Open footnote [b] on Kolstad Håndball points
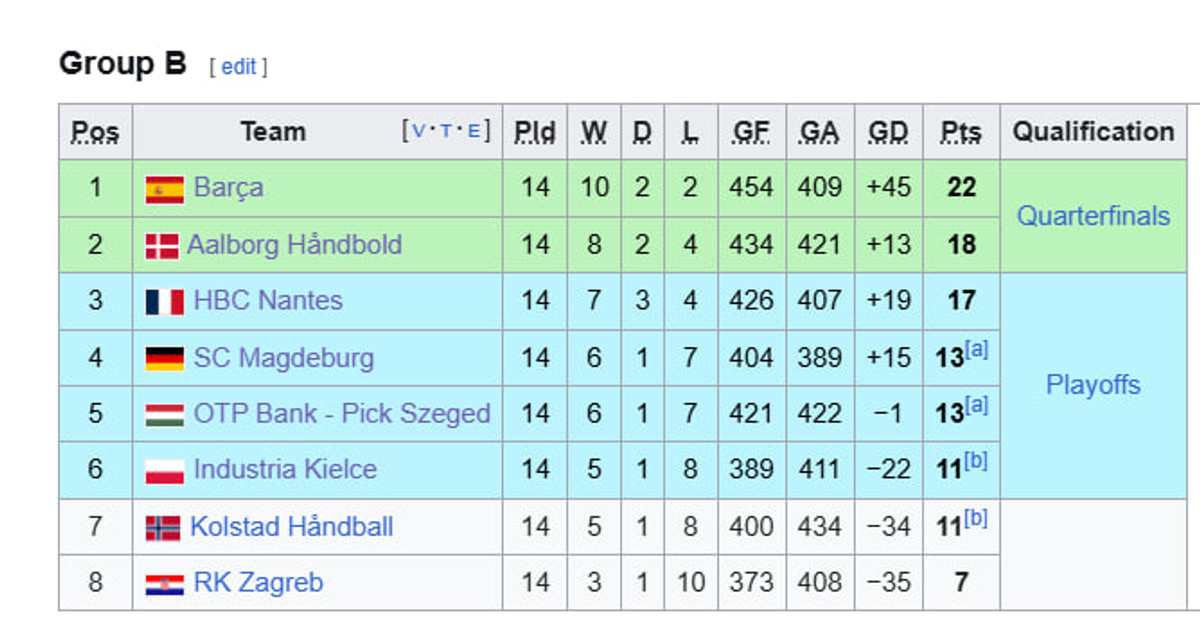Screen dimensions: 1200x640 (x=976, y=519)
